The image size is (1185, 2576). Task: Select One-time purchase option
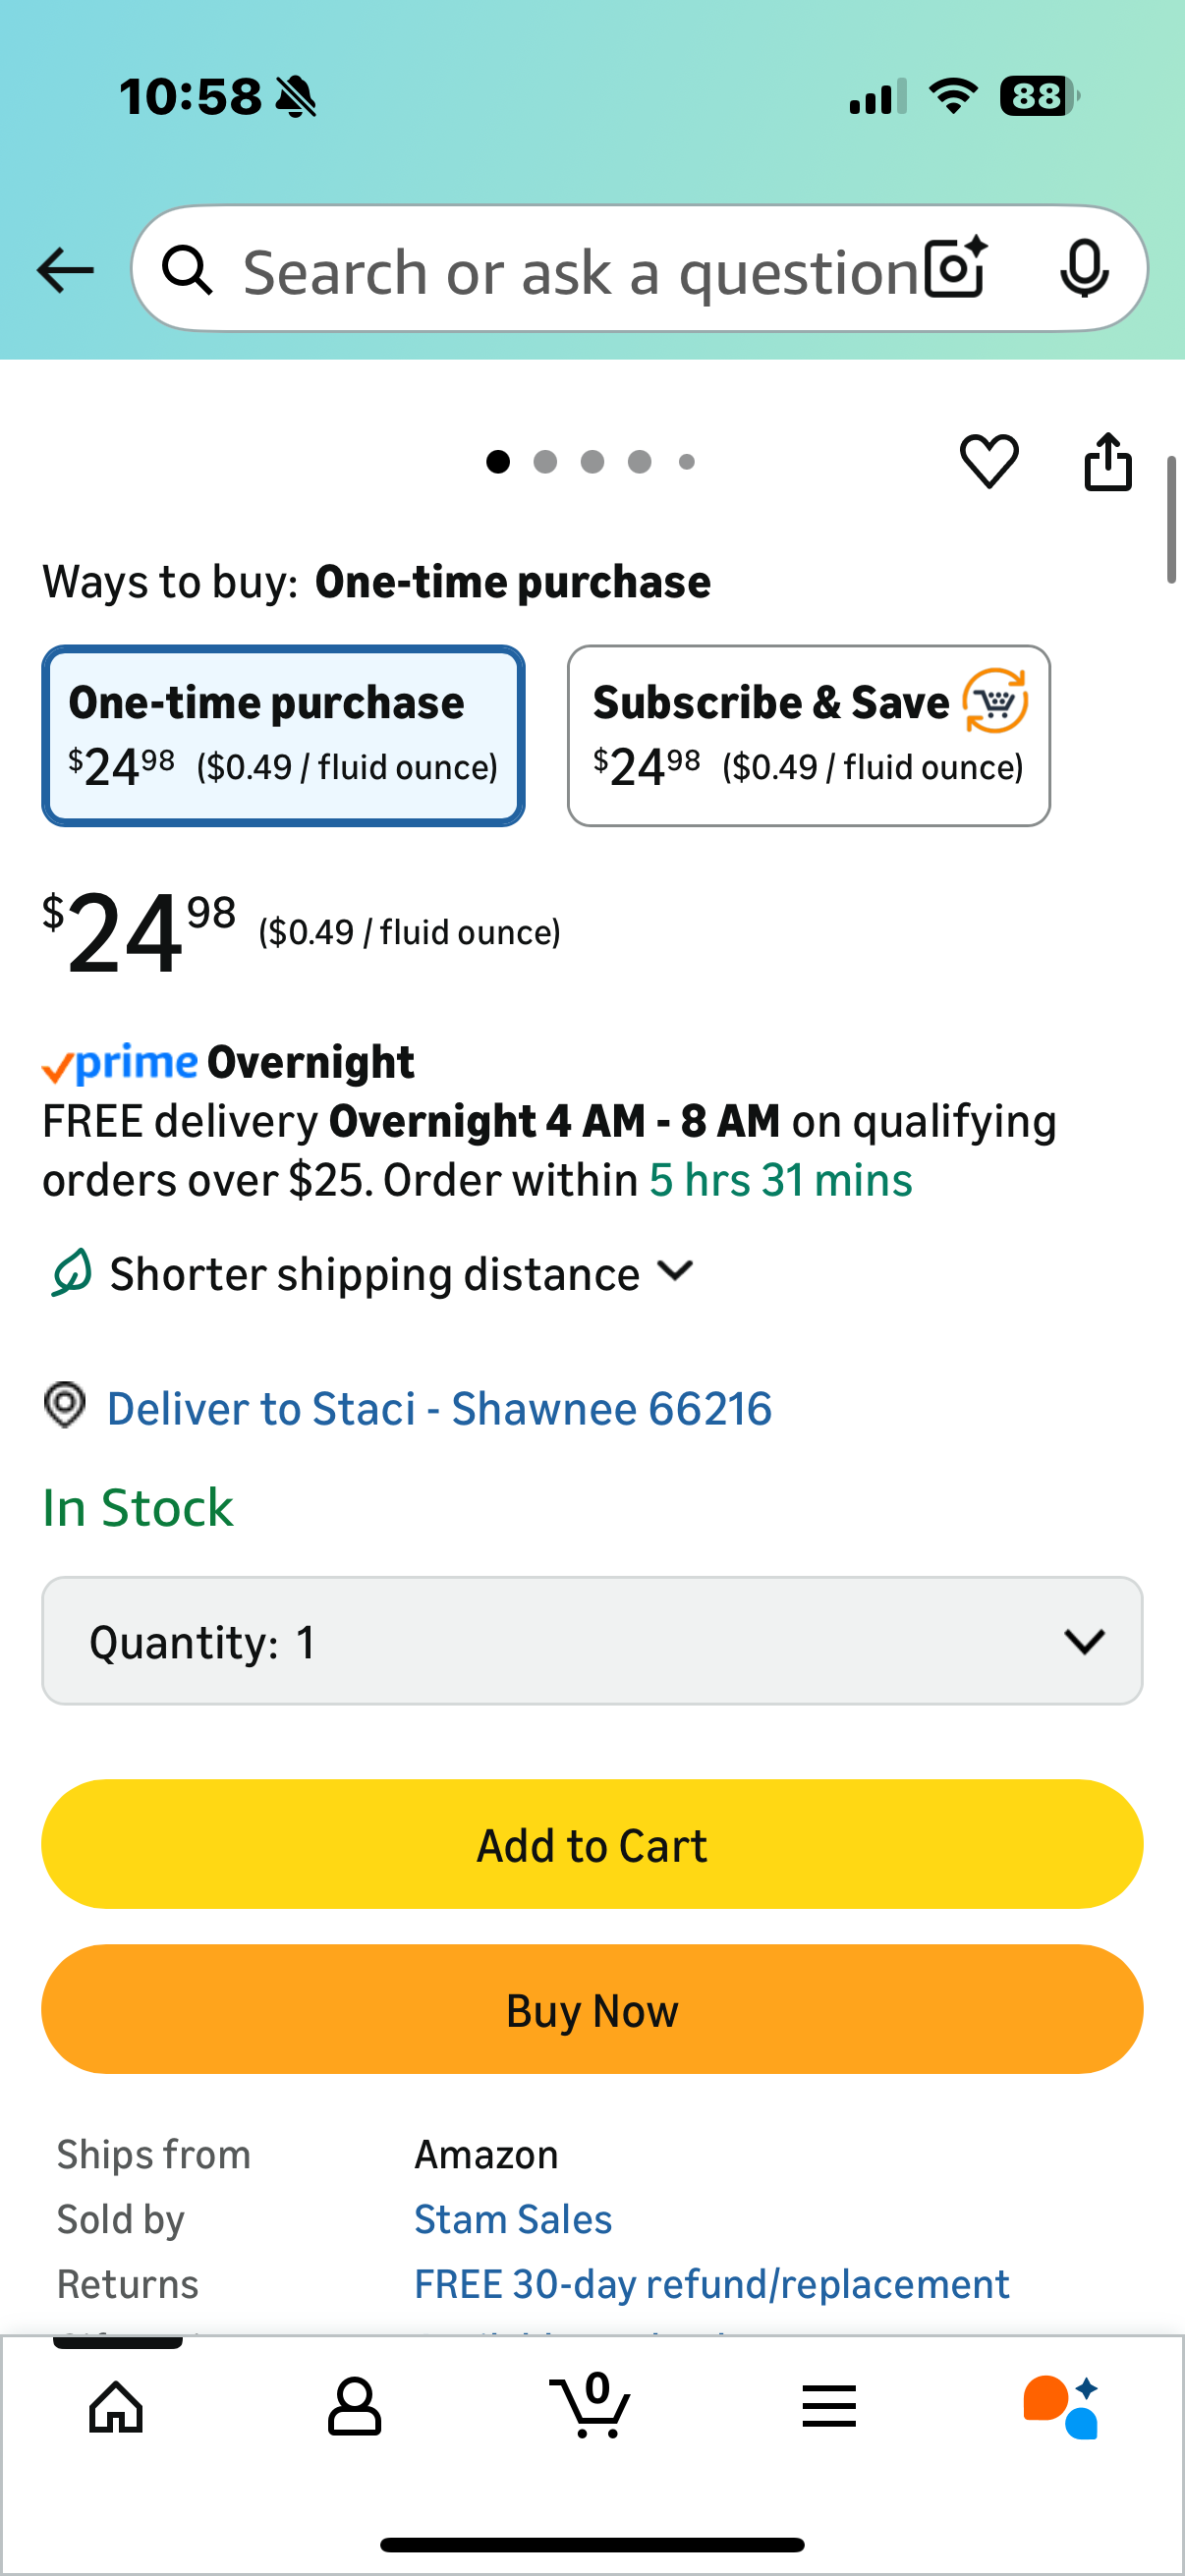coord(283,735)
